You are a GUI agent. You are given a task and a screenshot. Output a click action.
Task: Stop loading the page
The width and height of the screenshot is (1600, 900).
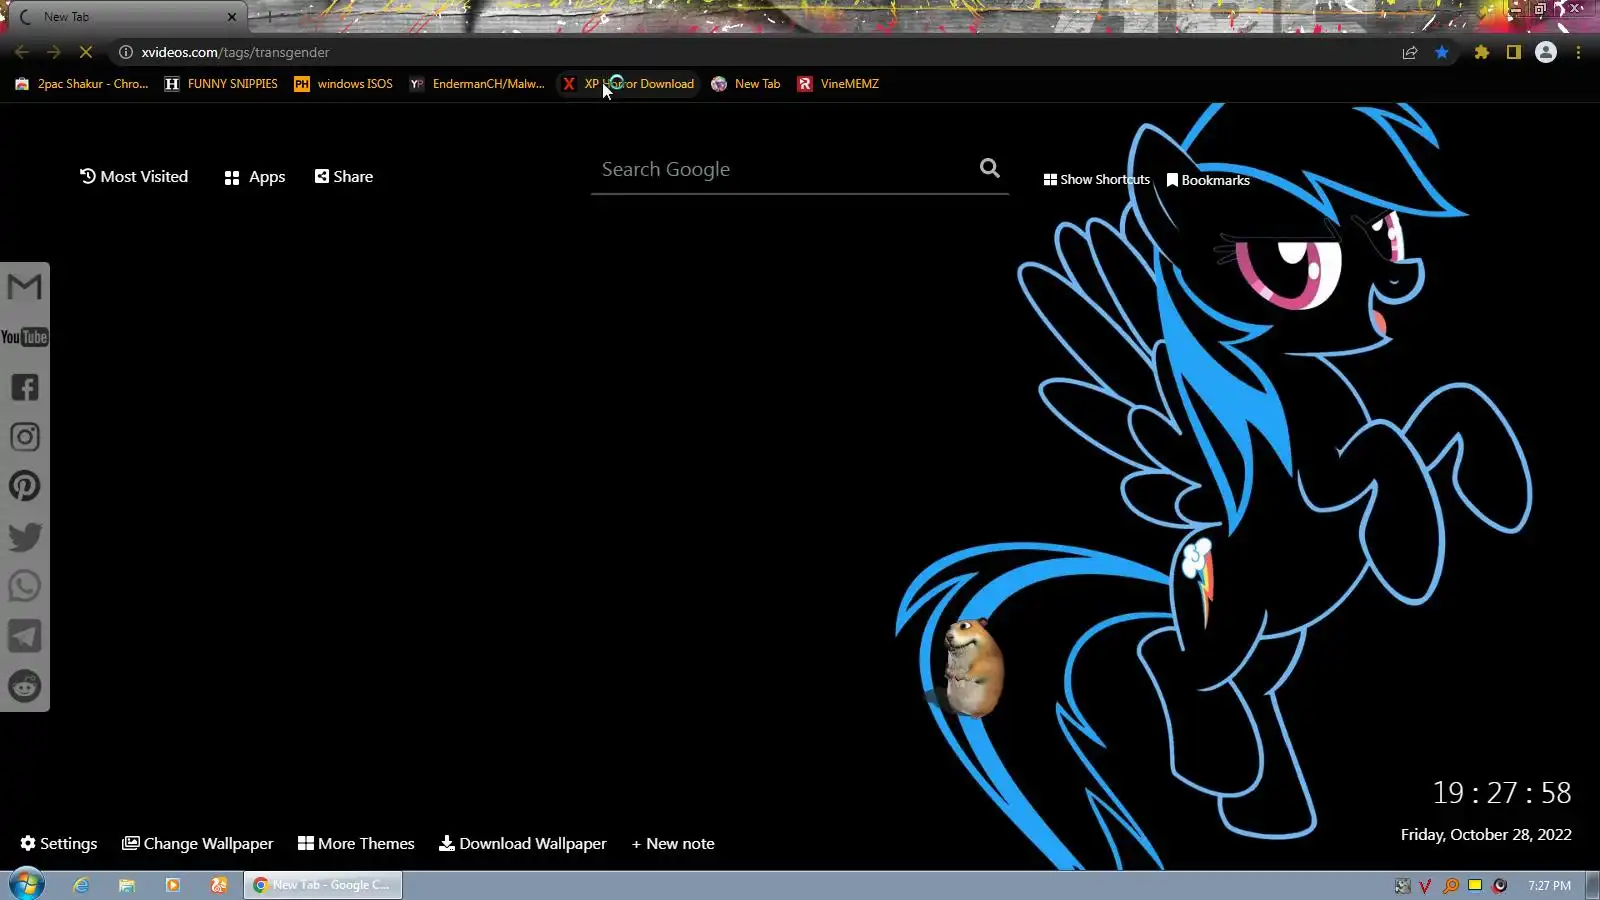[86, 52]
